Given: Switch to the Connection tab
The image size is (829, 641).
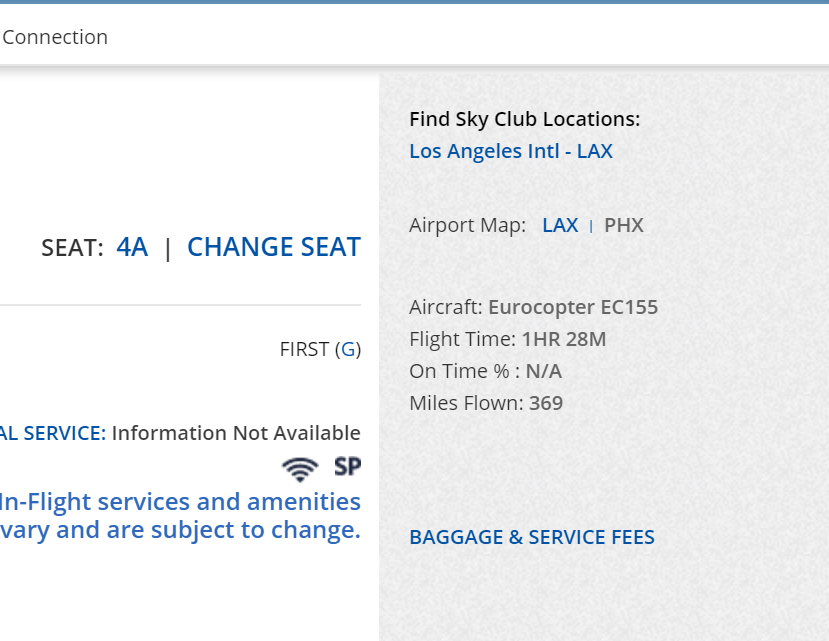Looking at the screenshot, I should 55,37.
